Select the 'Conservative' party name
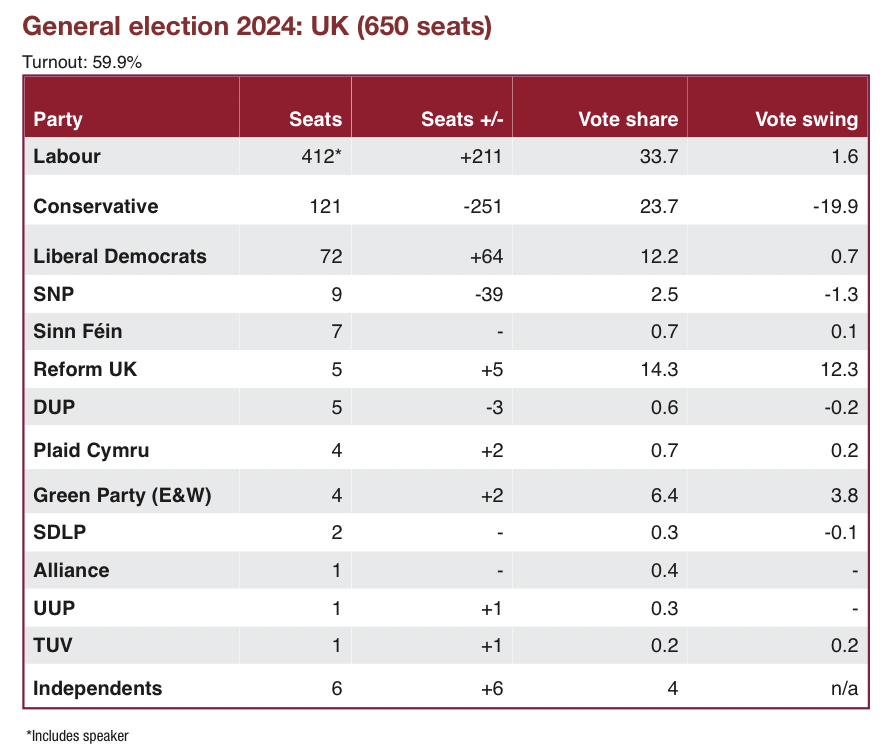 coord(96,206)
